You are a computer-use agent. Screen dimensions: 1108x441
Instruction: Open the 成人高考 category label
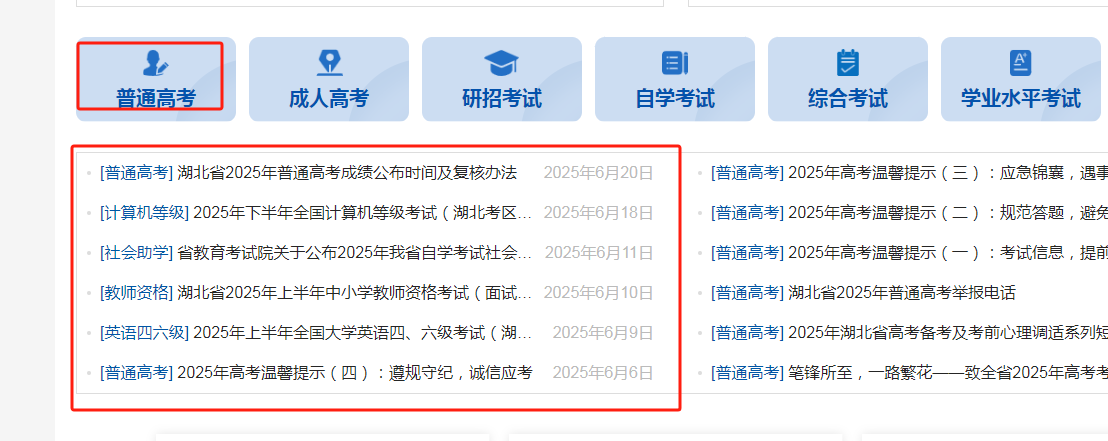pos(329,98)
